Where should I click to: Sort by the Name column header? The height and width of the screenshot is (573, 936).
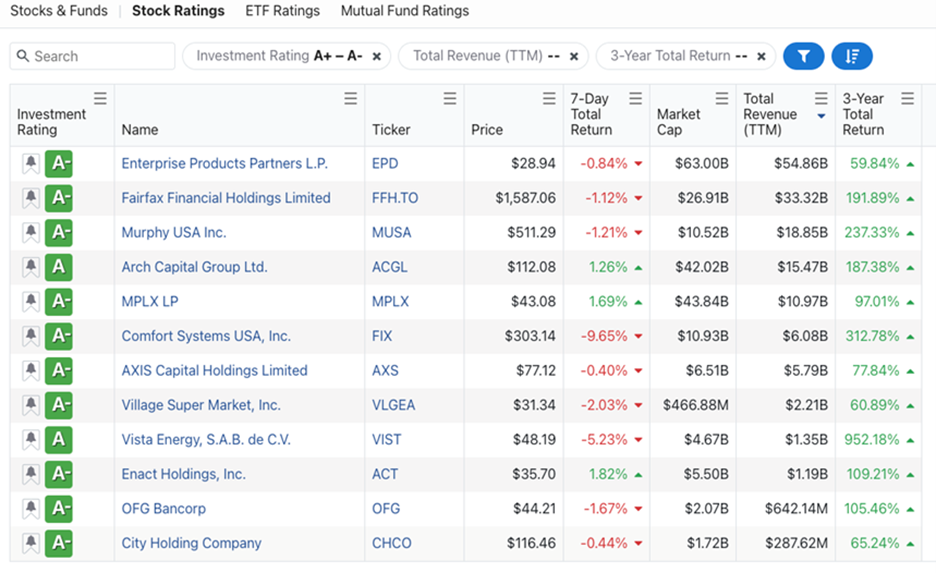coord(140,130)
